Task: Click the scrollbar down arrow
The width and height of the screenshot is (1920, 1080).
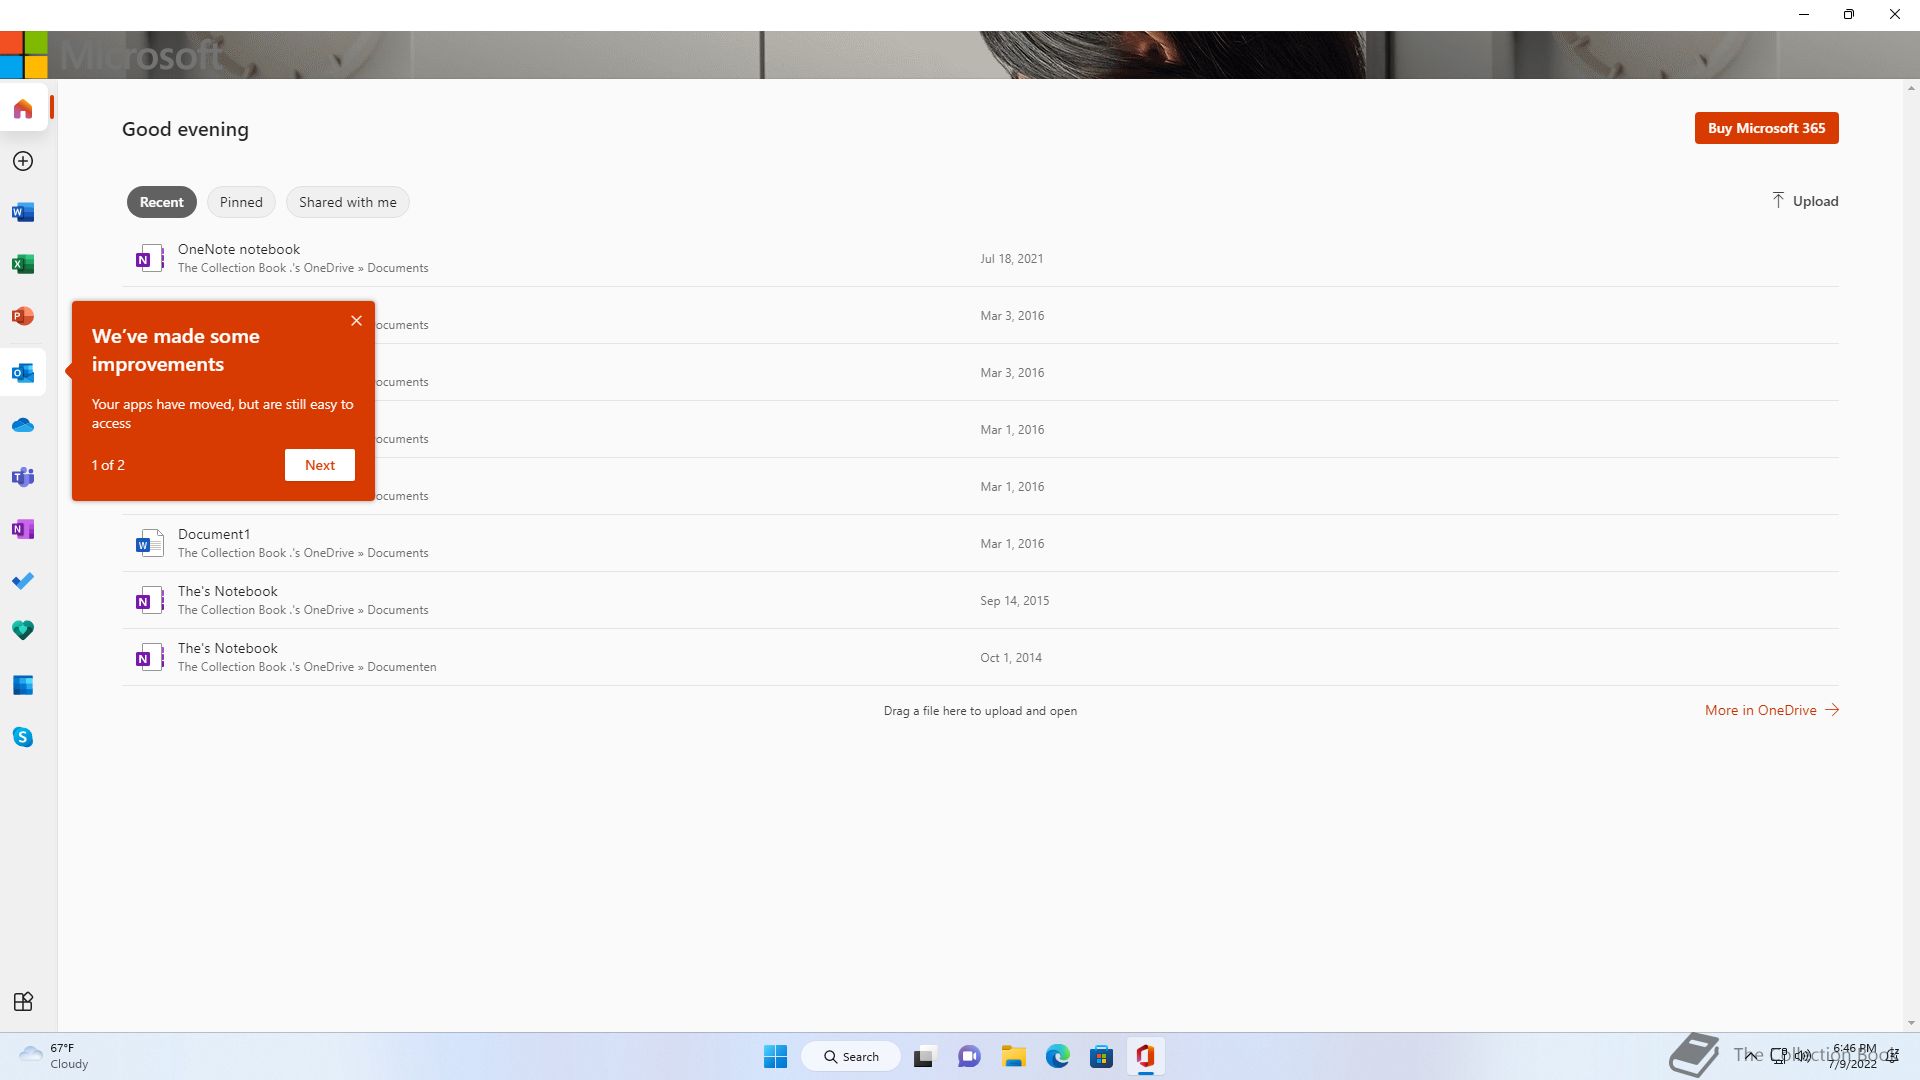Action: click(x=1911, y=1023)
